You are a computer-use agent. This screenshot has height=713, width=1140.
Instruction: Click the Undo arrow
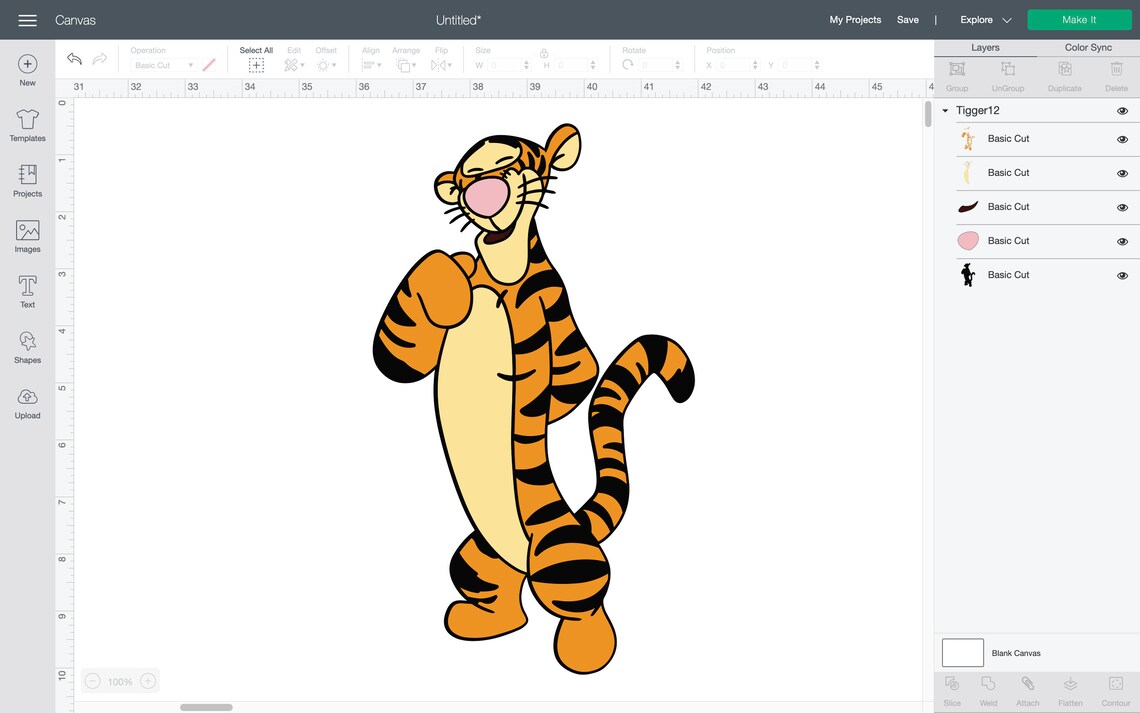click(x=74, y=58)
